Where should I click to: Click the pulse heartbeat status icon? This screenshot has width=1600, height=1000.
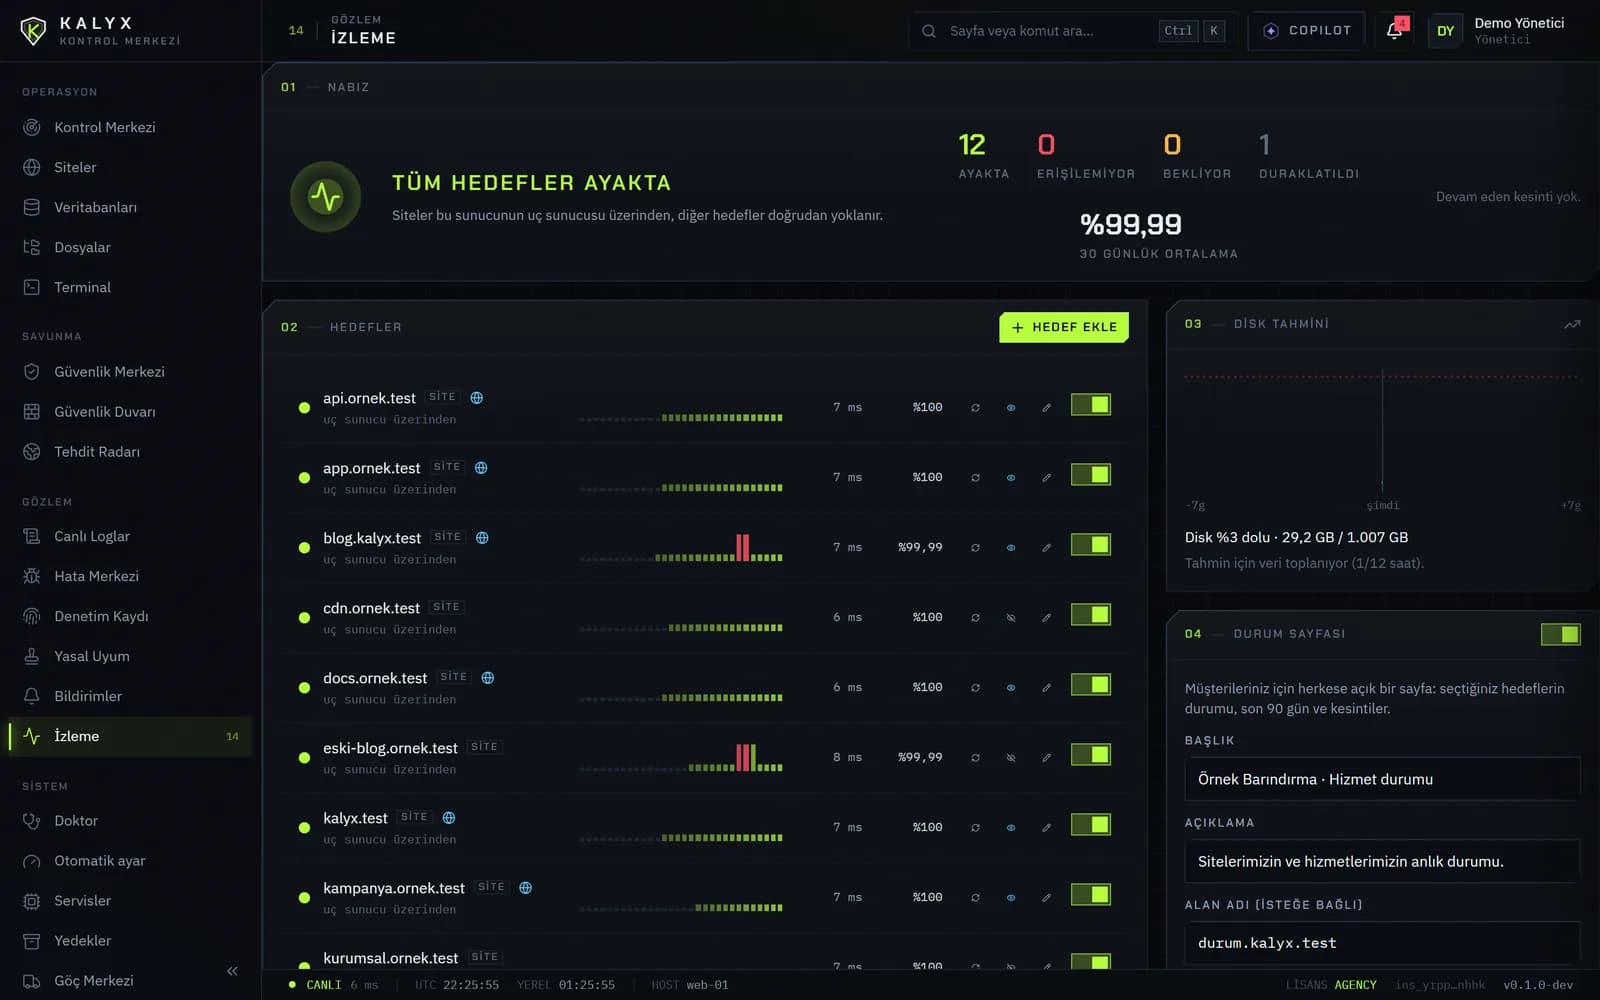coord(325,197)
